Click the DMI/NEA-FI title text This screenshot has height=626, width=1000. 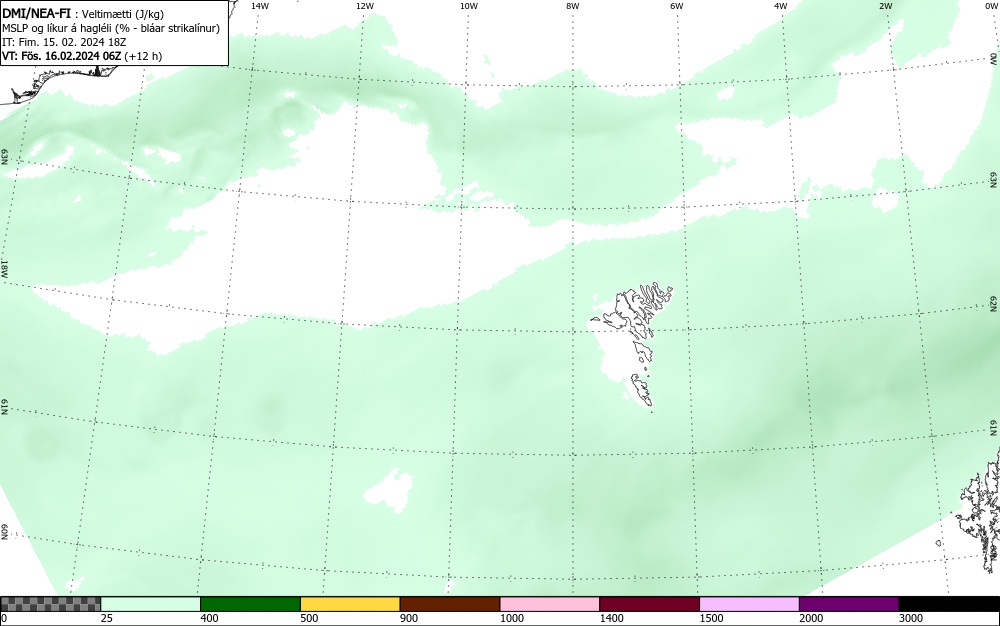tap(36, 13)
